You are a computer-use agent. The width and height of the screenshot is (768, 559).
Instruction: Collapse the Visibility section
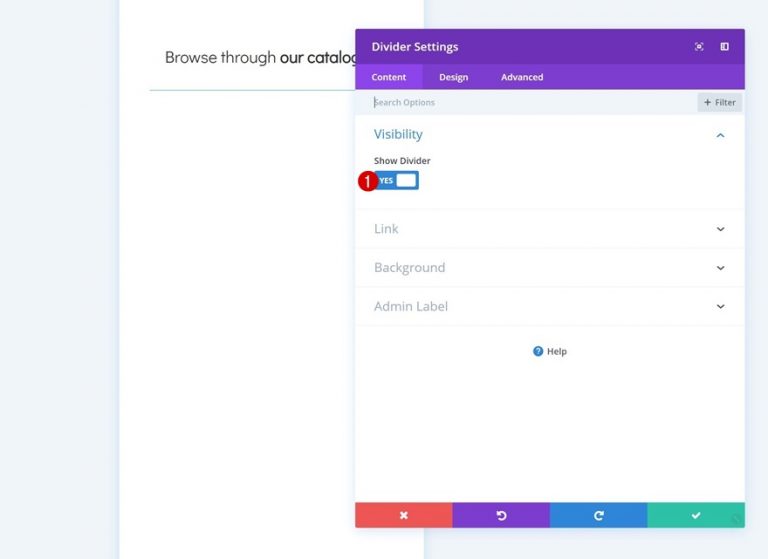coord(720,135)
